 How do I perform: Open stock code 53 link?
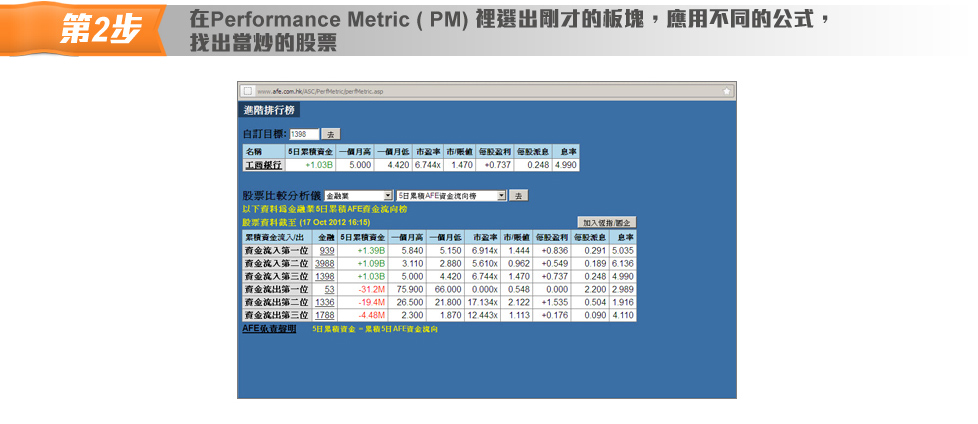tap(329, 289)
